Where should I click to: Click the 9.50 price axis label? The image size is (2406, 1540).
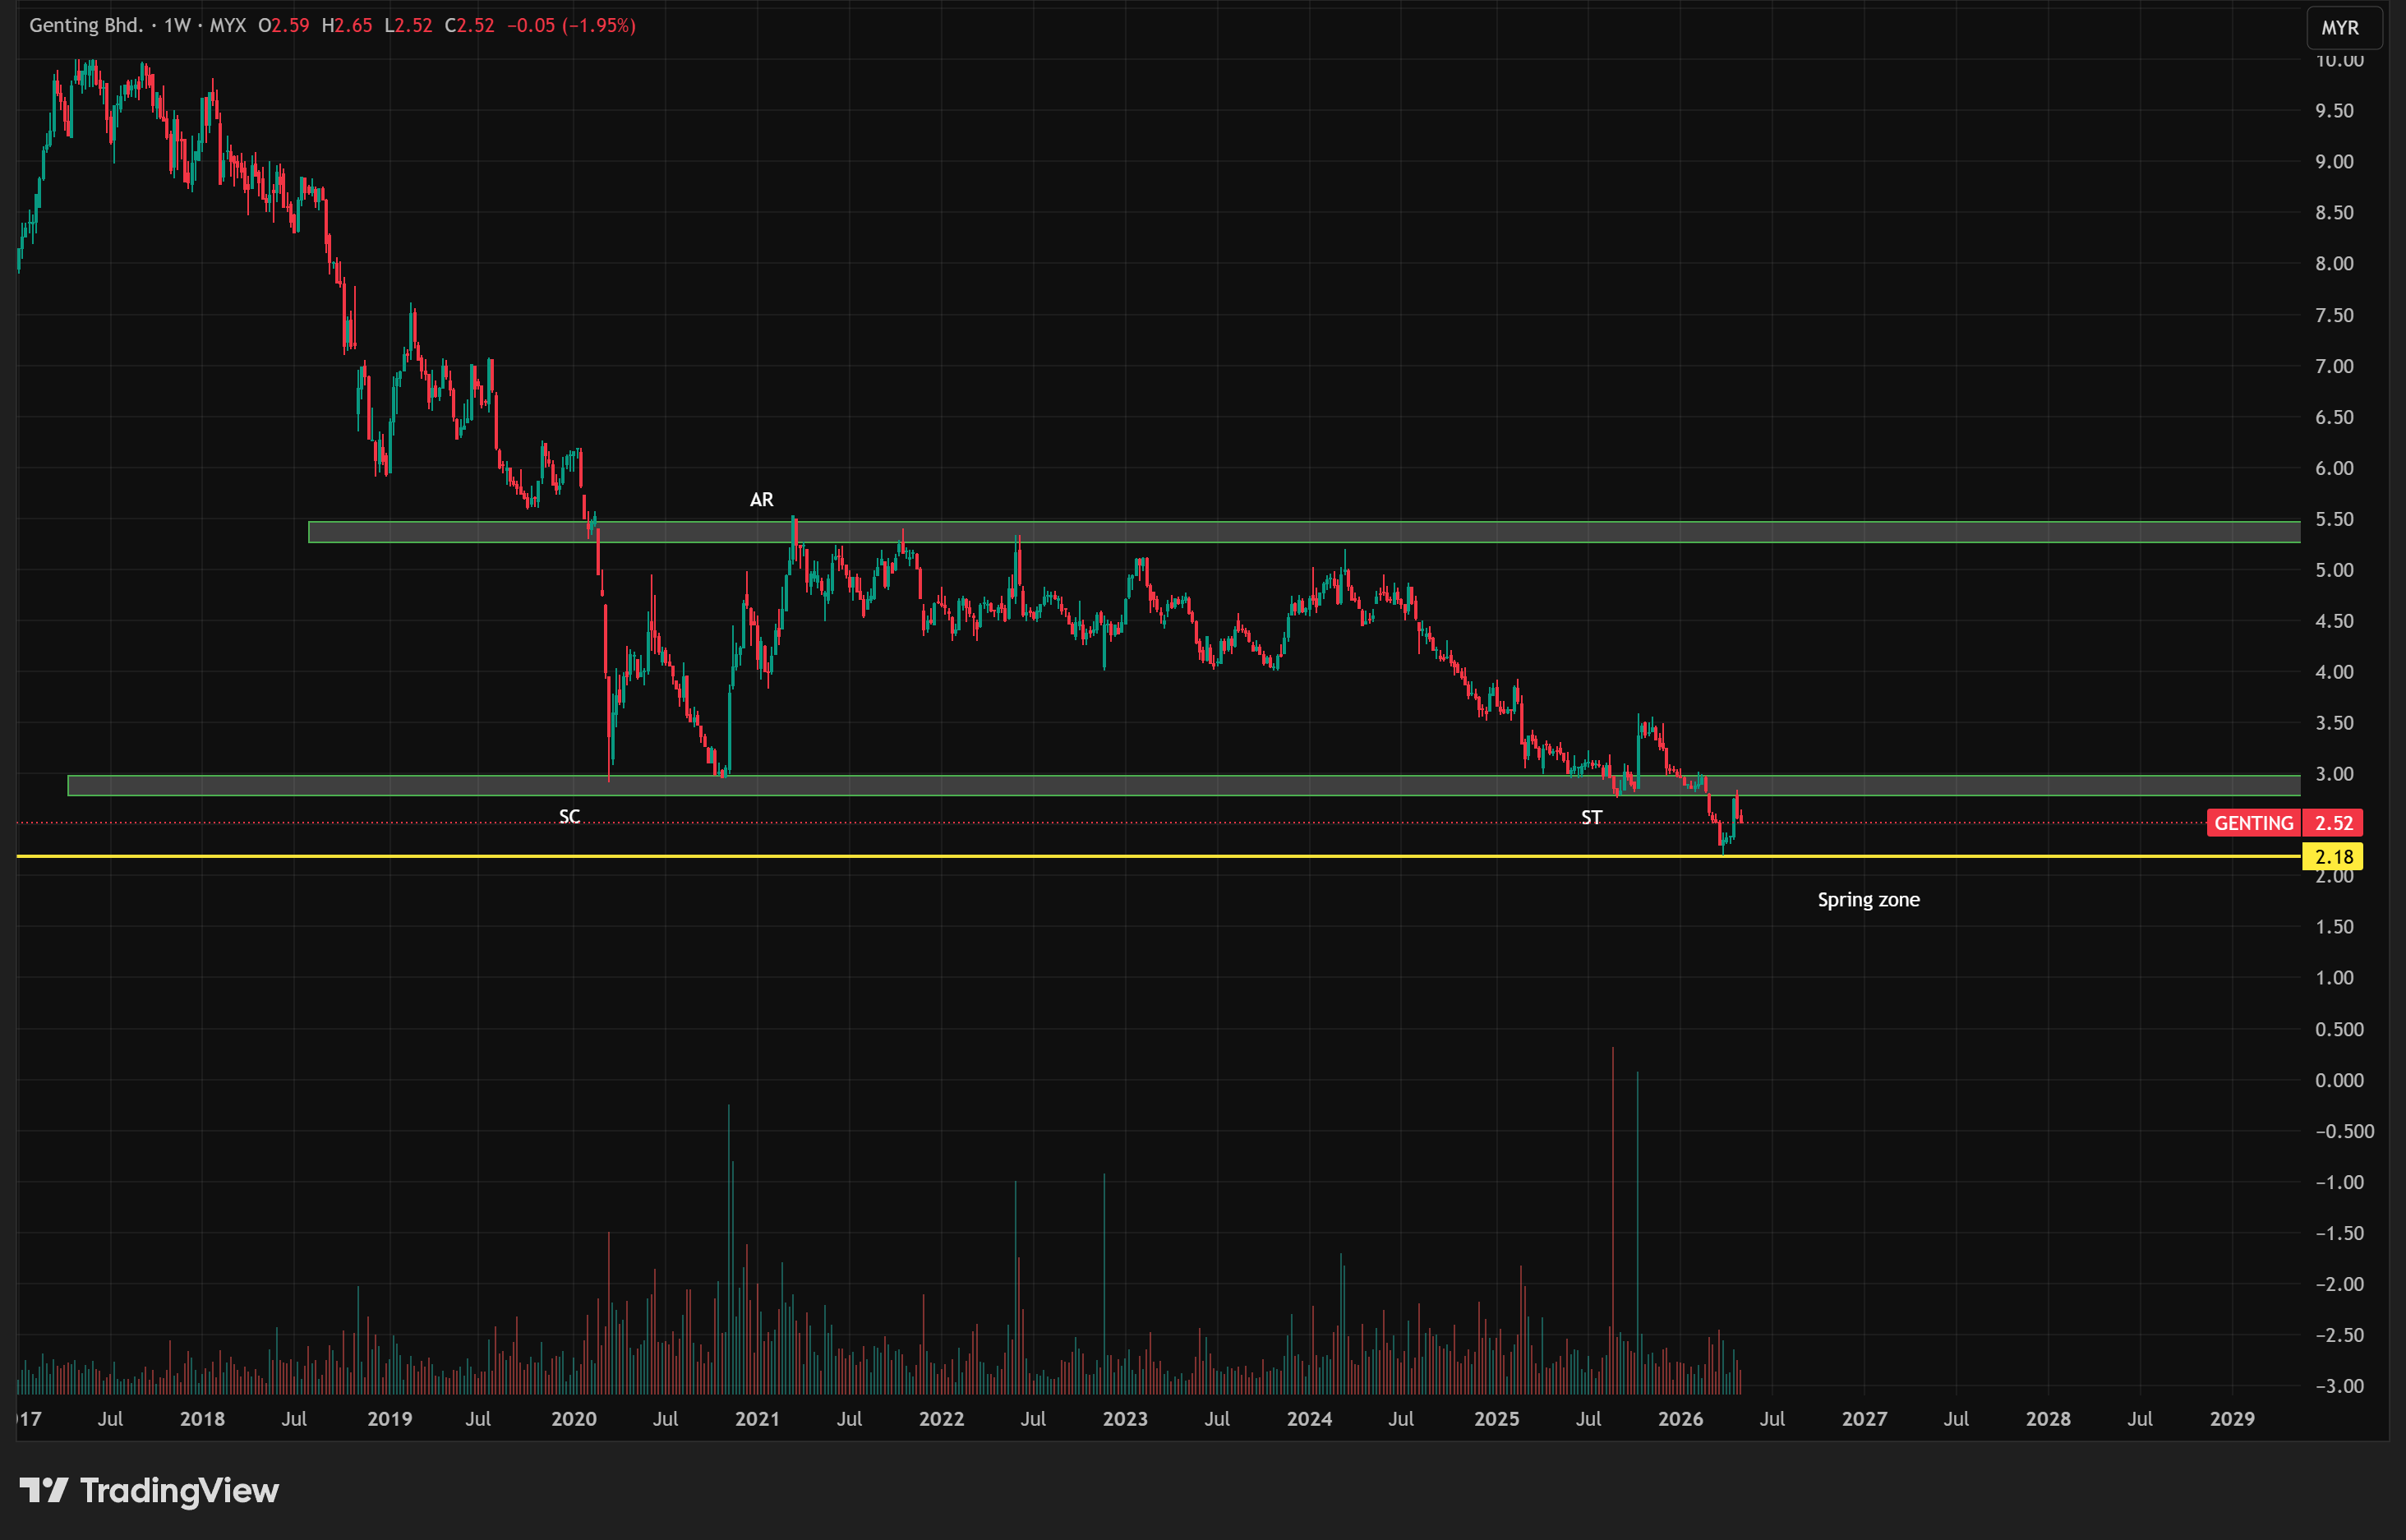point(2334,111)
